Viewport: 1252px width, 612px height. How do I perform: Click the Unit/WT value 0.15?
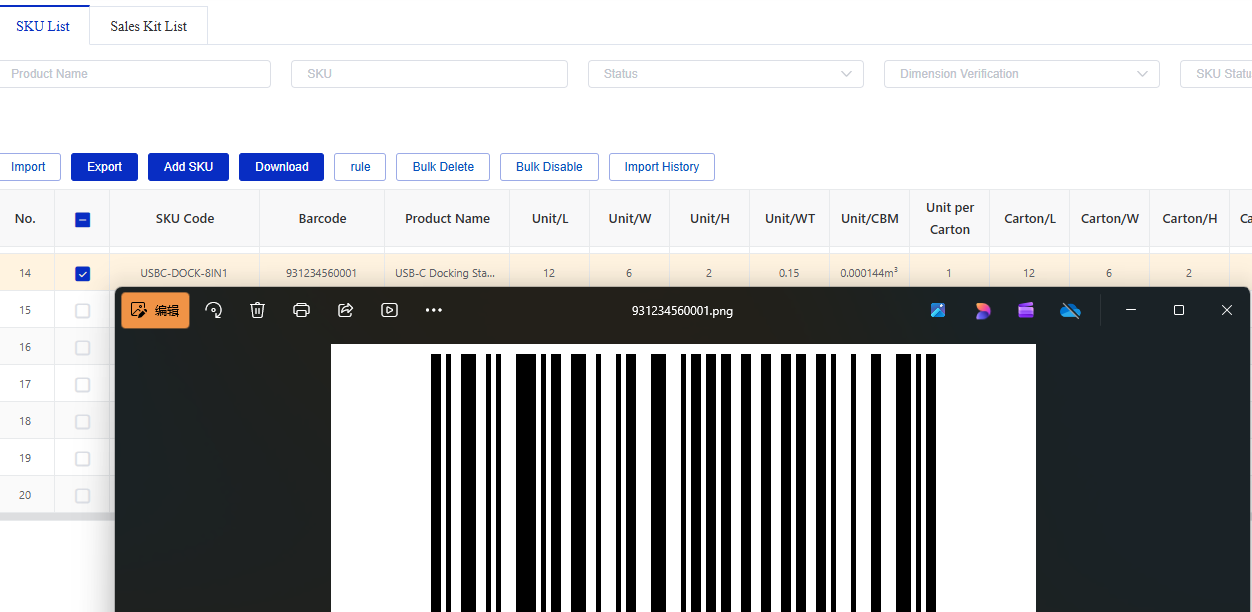(x=789, y=273)
